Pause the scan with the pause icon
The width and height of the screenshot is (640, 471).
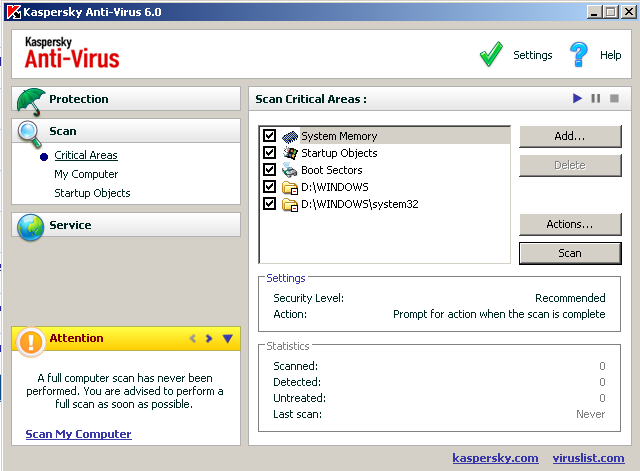[x=596, y=98]
